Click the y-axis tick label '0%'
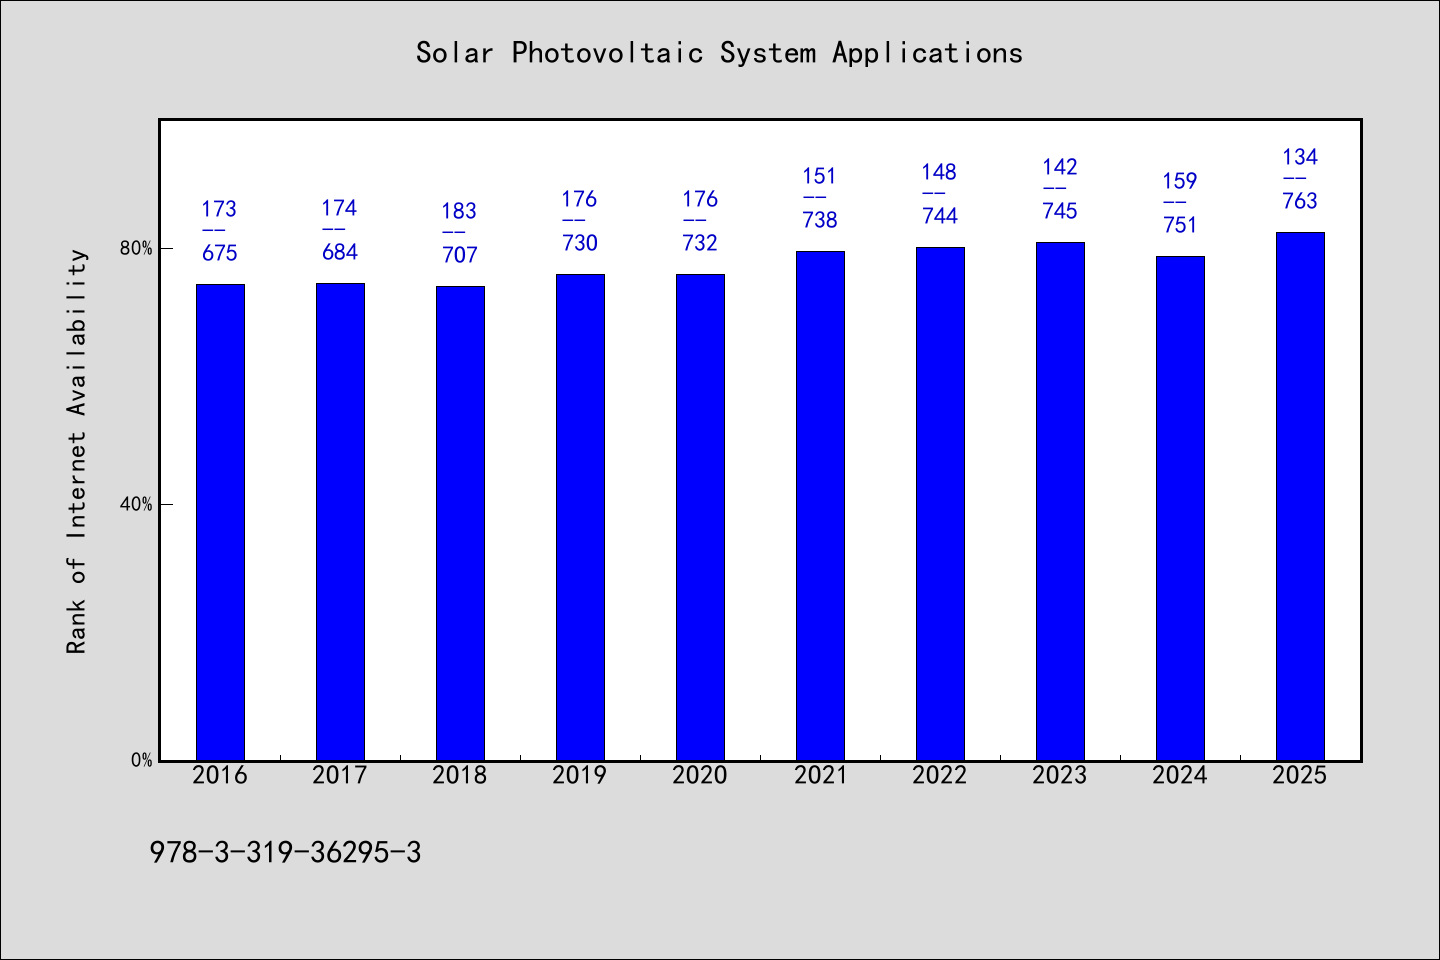This screenshot has width=1440, height=960. point(141,760)
